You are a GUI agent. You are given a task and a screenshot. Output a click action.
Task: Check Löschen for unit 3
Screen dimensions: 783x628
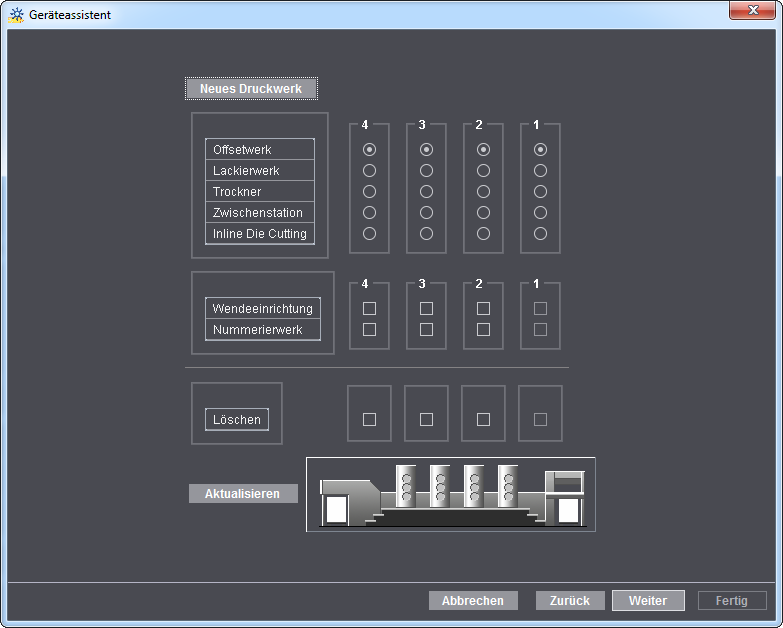426,419
